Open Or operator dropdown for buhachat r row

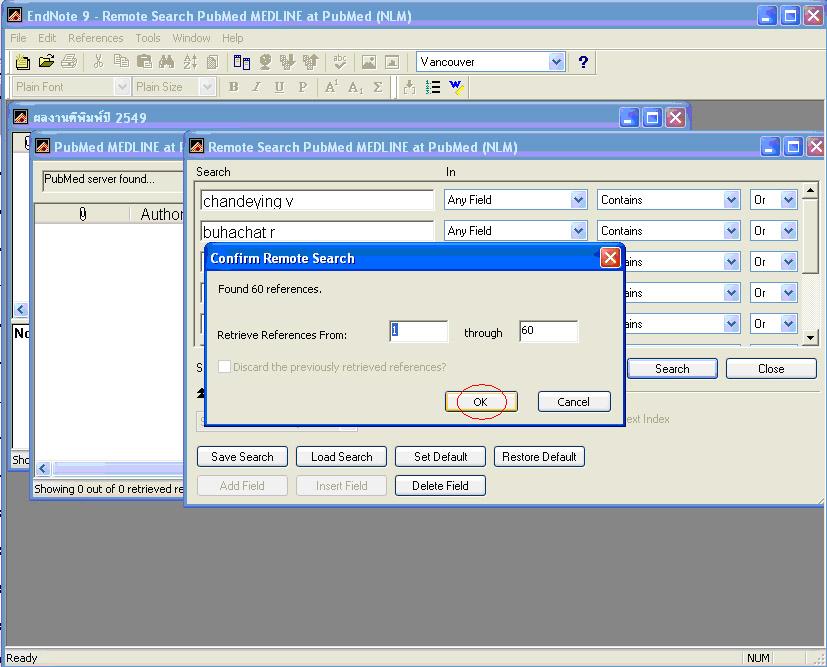click(x=788, y=230)
